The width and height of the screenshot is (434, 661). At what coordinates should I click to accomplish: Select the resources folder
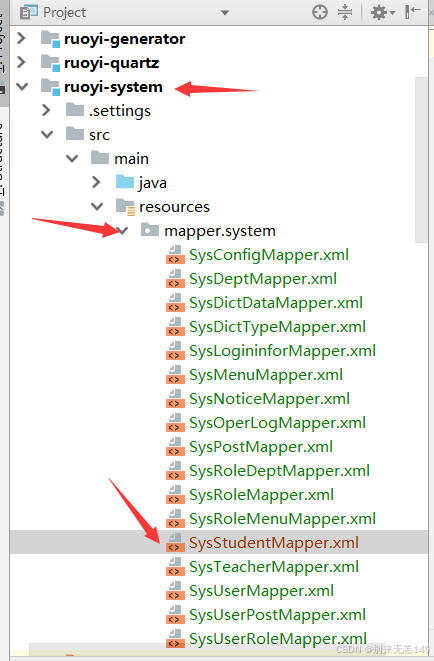pyautogui.click(x=174, y=207)
